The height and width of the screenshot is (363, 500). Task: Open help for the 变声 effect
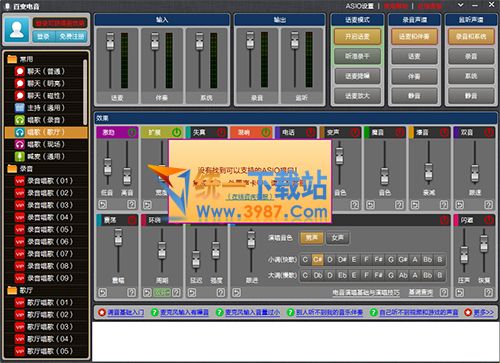click(355, 204)
